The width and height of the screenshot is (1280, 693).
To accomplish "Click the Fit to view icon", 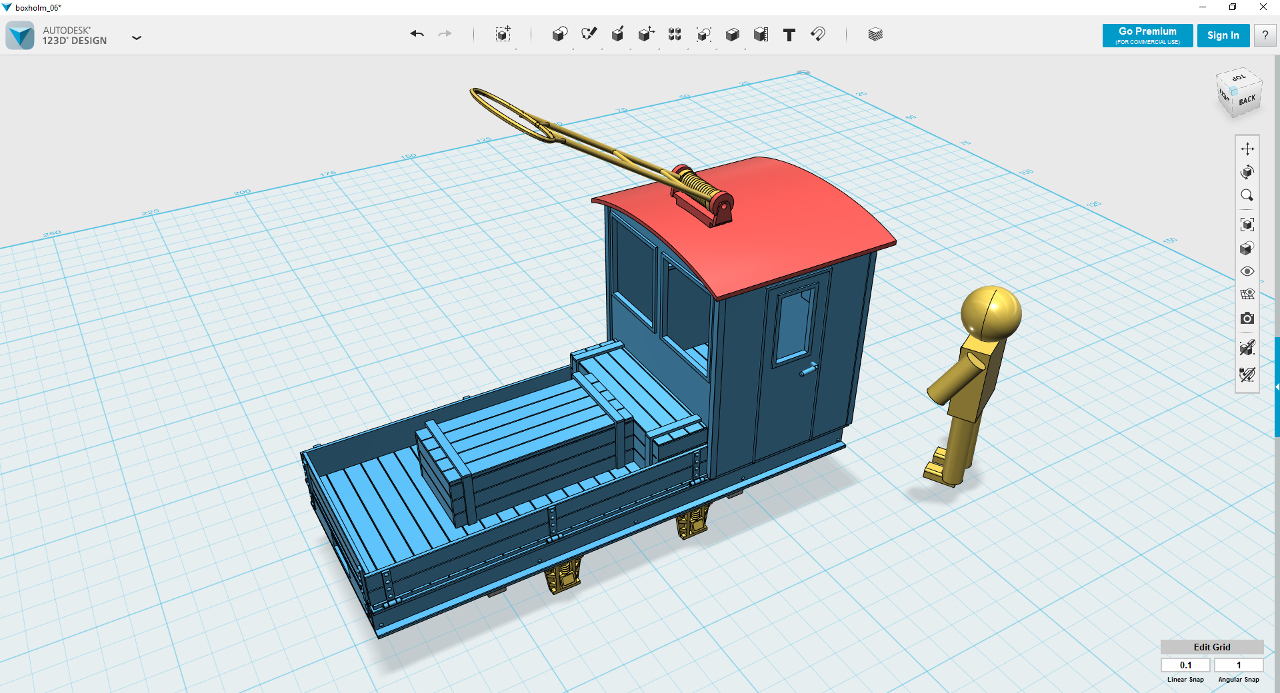I will [x=1247, y=224].
